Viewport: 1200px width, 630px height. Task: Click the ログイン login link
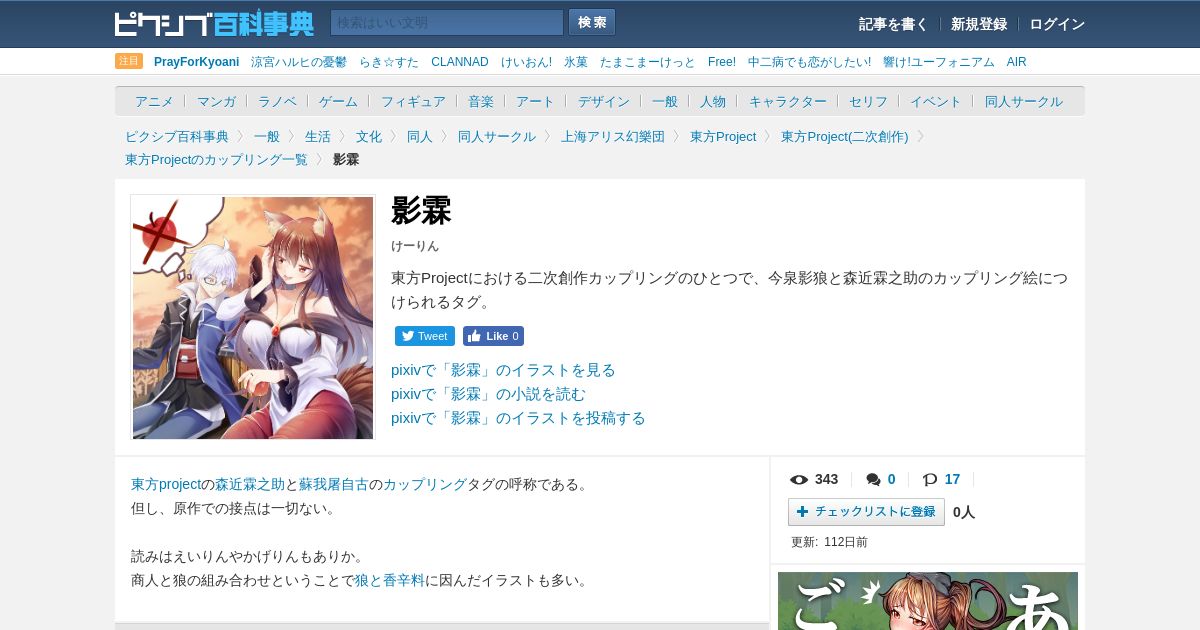point(1057,24)
